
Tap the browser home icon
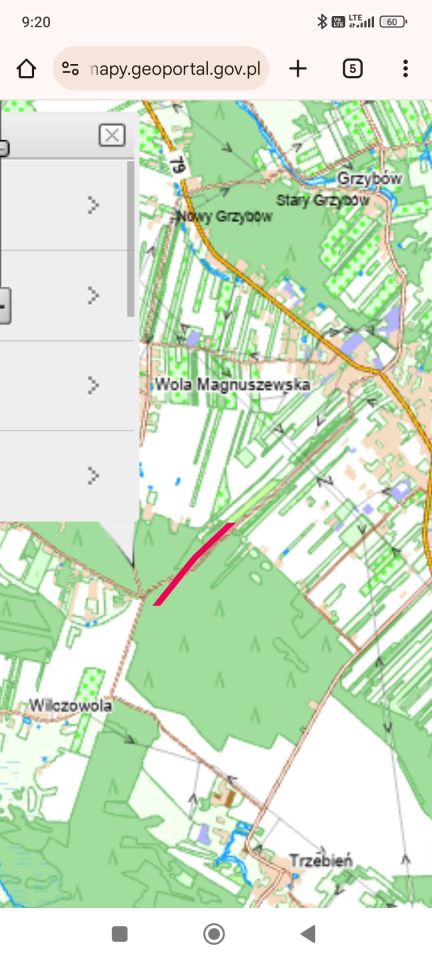(26, 69)
